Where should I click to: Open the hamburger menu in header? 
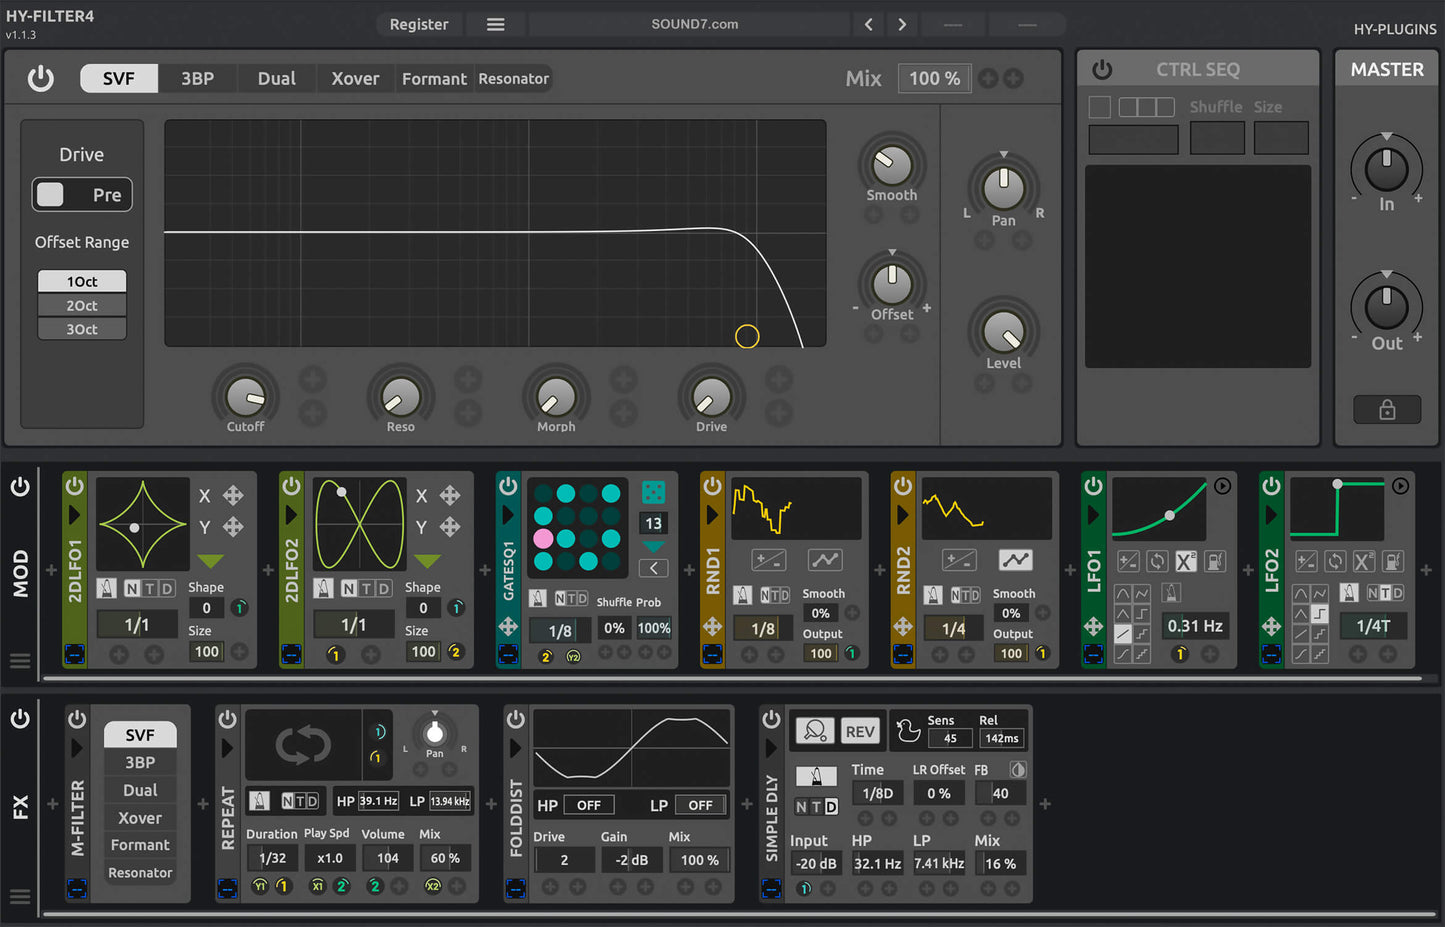[495, 24]
